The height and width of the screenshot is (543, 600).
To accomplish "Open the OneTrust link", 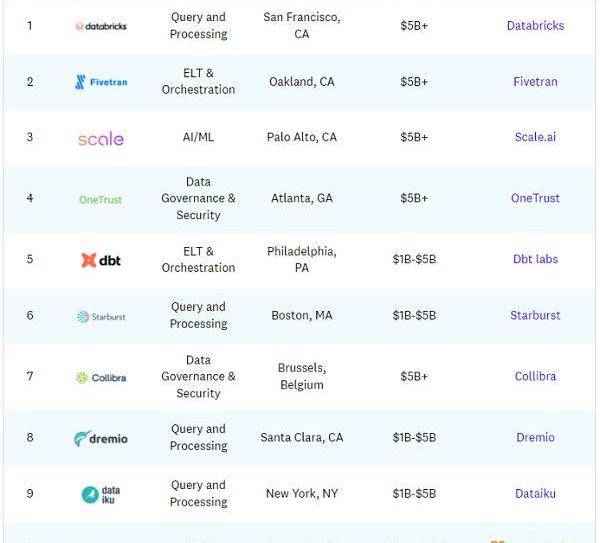I will [x=535, y=198].
